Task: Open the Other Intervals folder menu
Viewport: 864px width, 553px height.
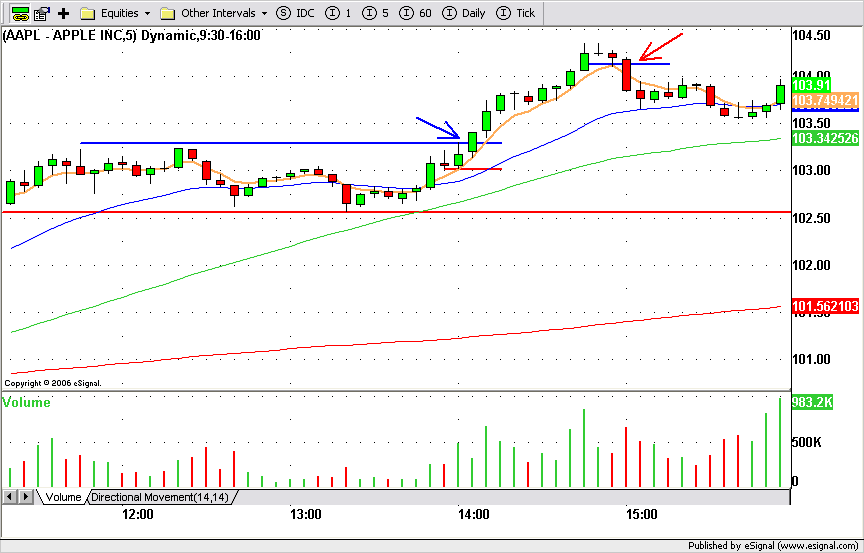Action: (214, 13)
